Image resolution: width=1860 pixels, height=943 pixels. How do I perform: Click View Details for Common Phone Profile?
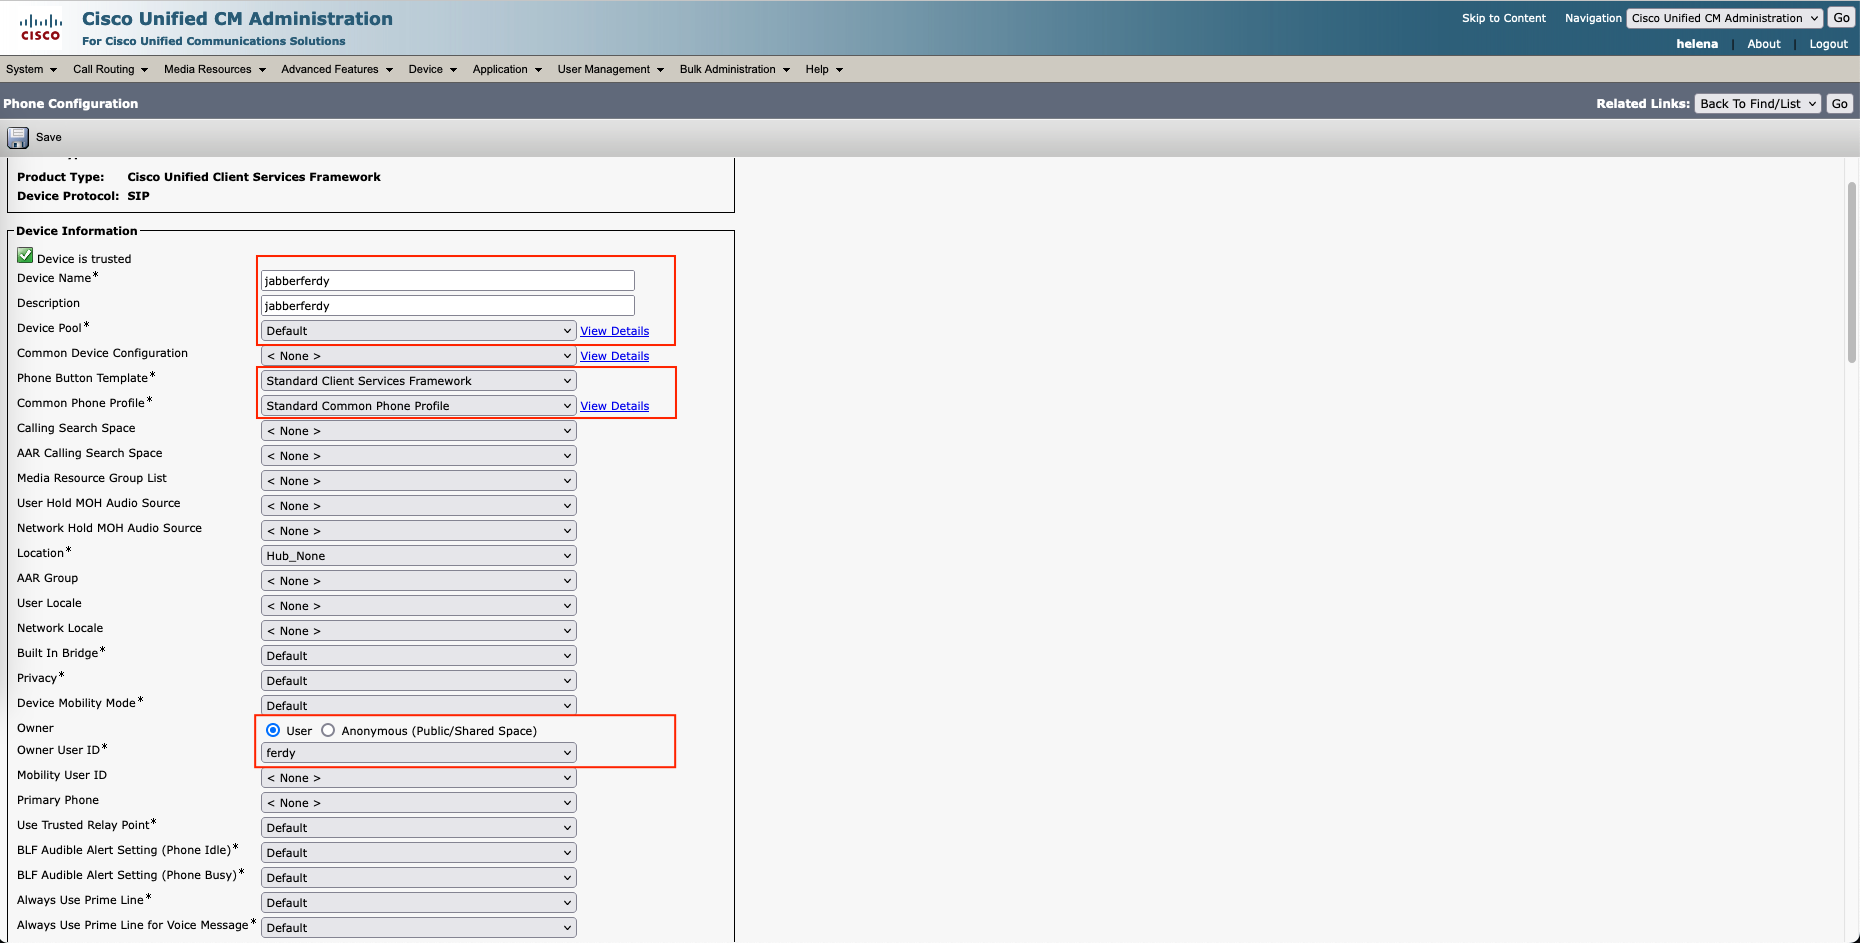pos(614,406)
